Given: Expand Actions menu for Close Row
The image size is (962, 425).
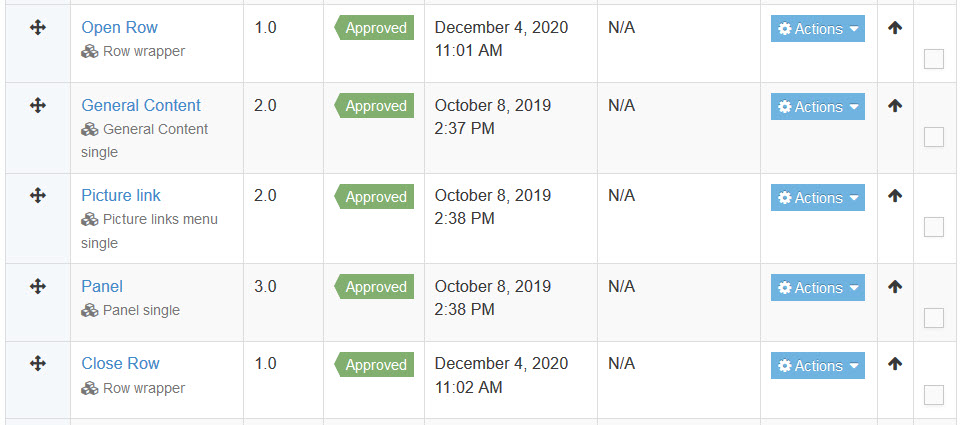Looking at the screenshot, I should 818,366.
